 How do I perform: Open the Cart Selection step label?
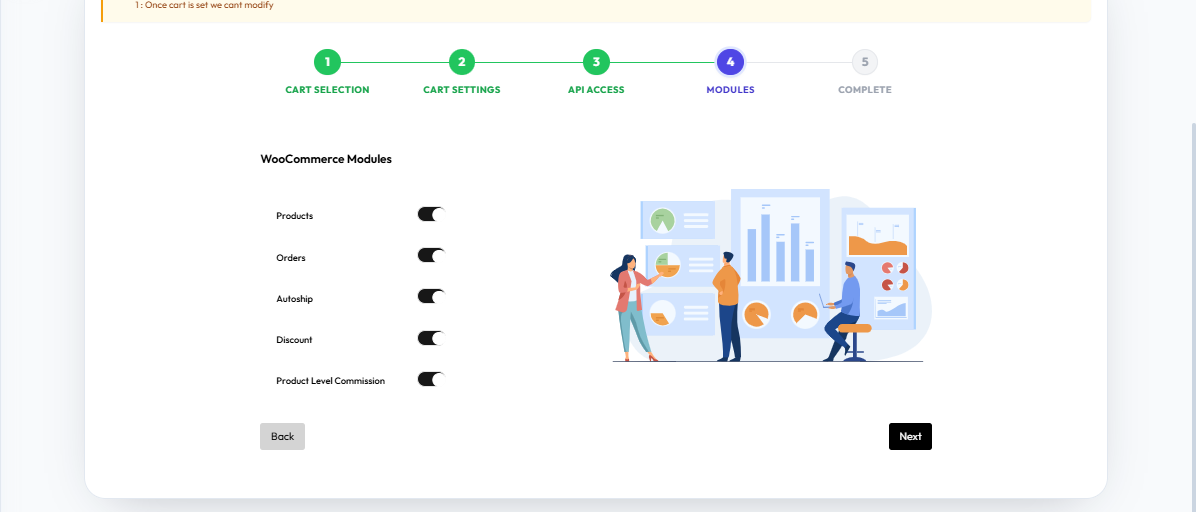point(327,90)
